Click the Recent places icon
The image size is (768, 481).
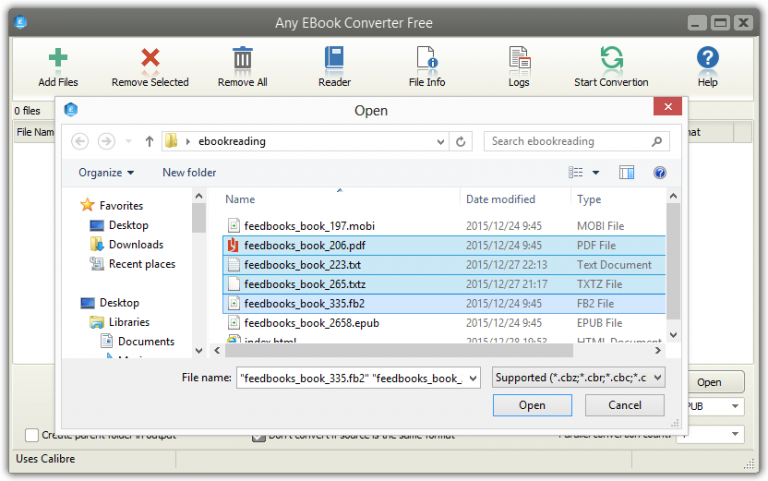tap(96, 264)
